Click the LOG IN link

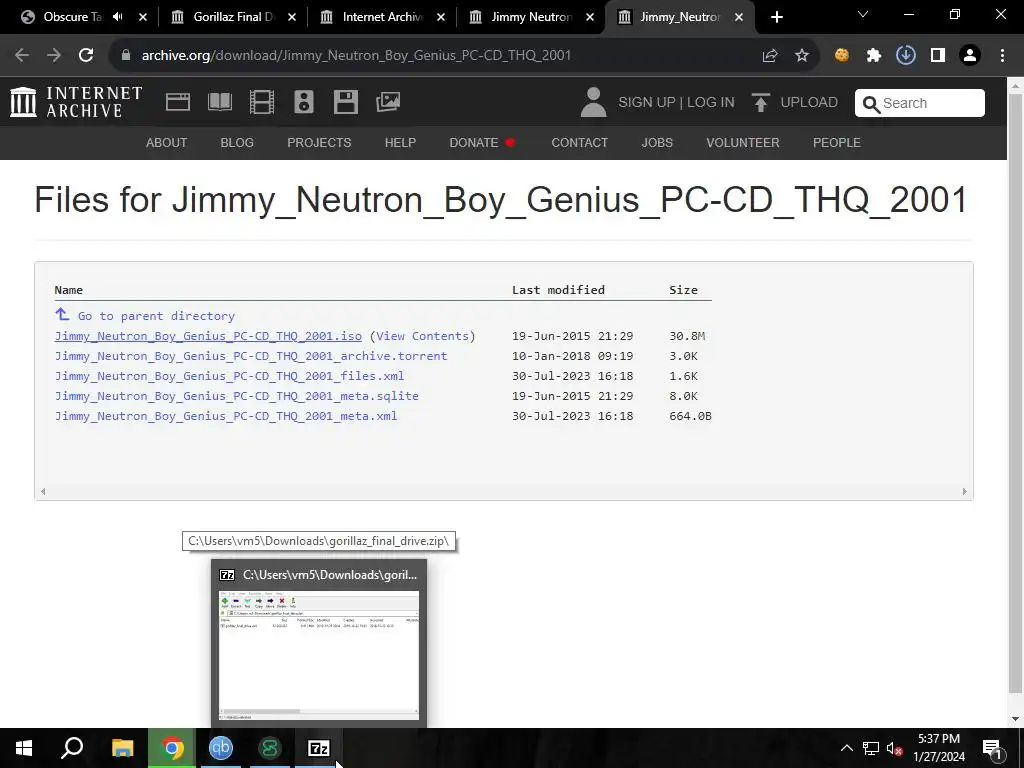[711, 103]
